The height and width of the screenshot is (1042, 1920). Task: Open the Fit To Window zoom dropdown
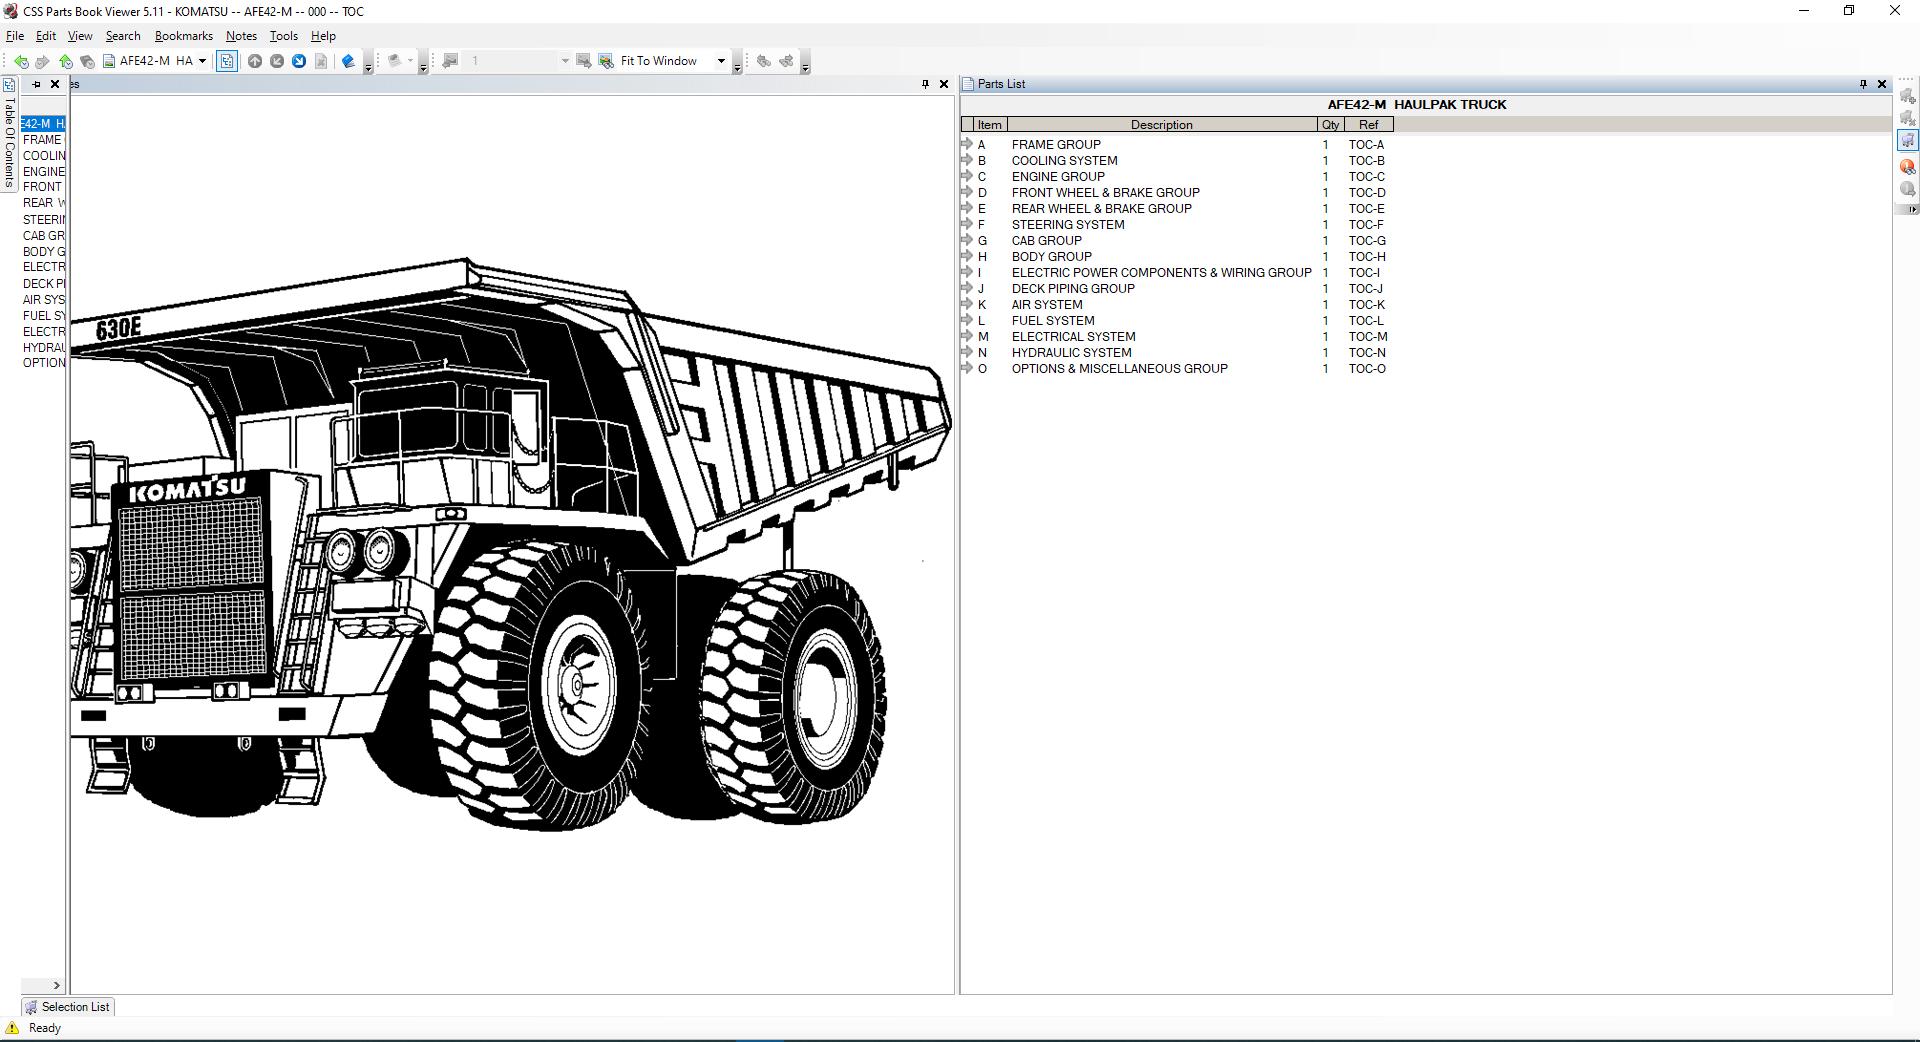tap(721, 61)
